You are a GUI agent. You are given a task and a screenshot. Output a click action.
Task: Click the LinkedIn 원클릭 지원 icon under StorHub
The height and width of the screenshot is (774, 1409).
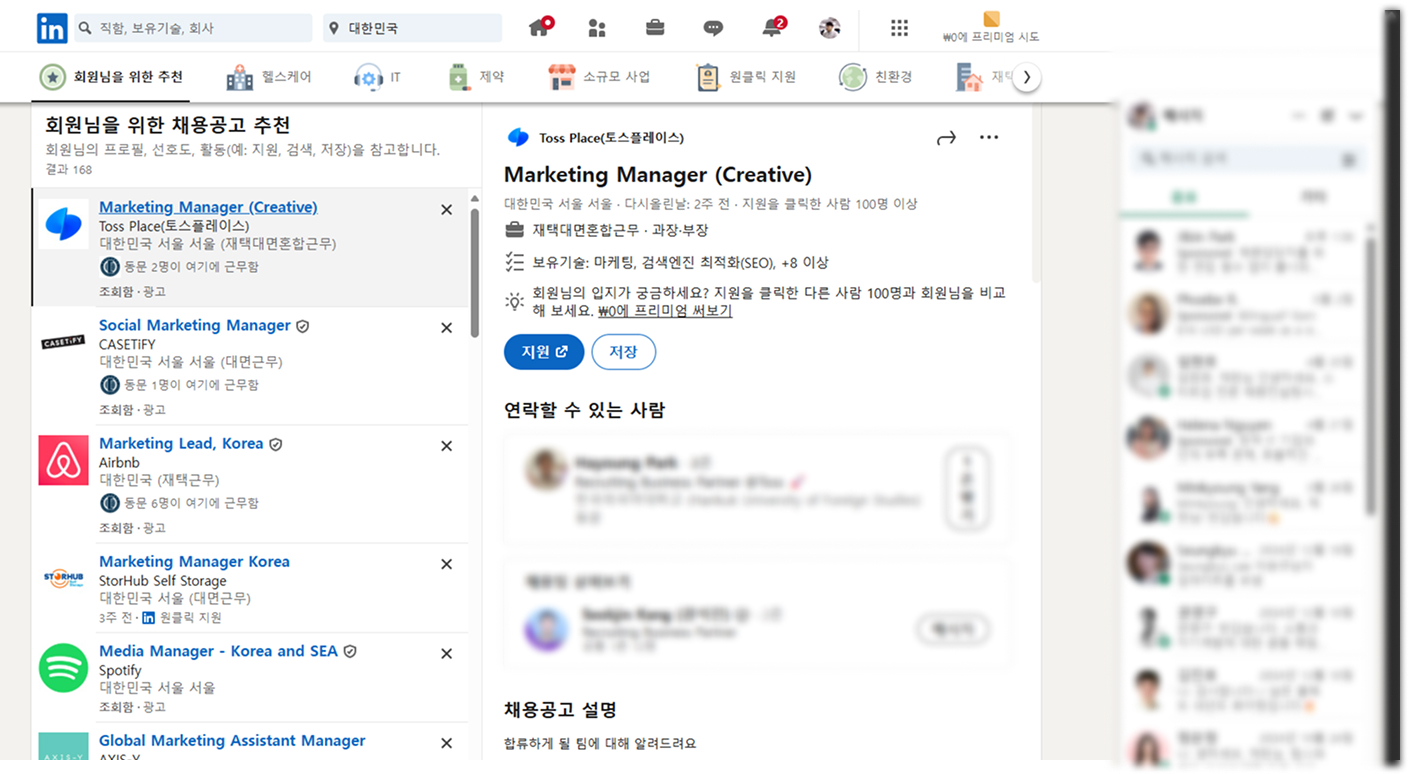point(148,618)
